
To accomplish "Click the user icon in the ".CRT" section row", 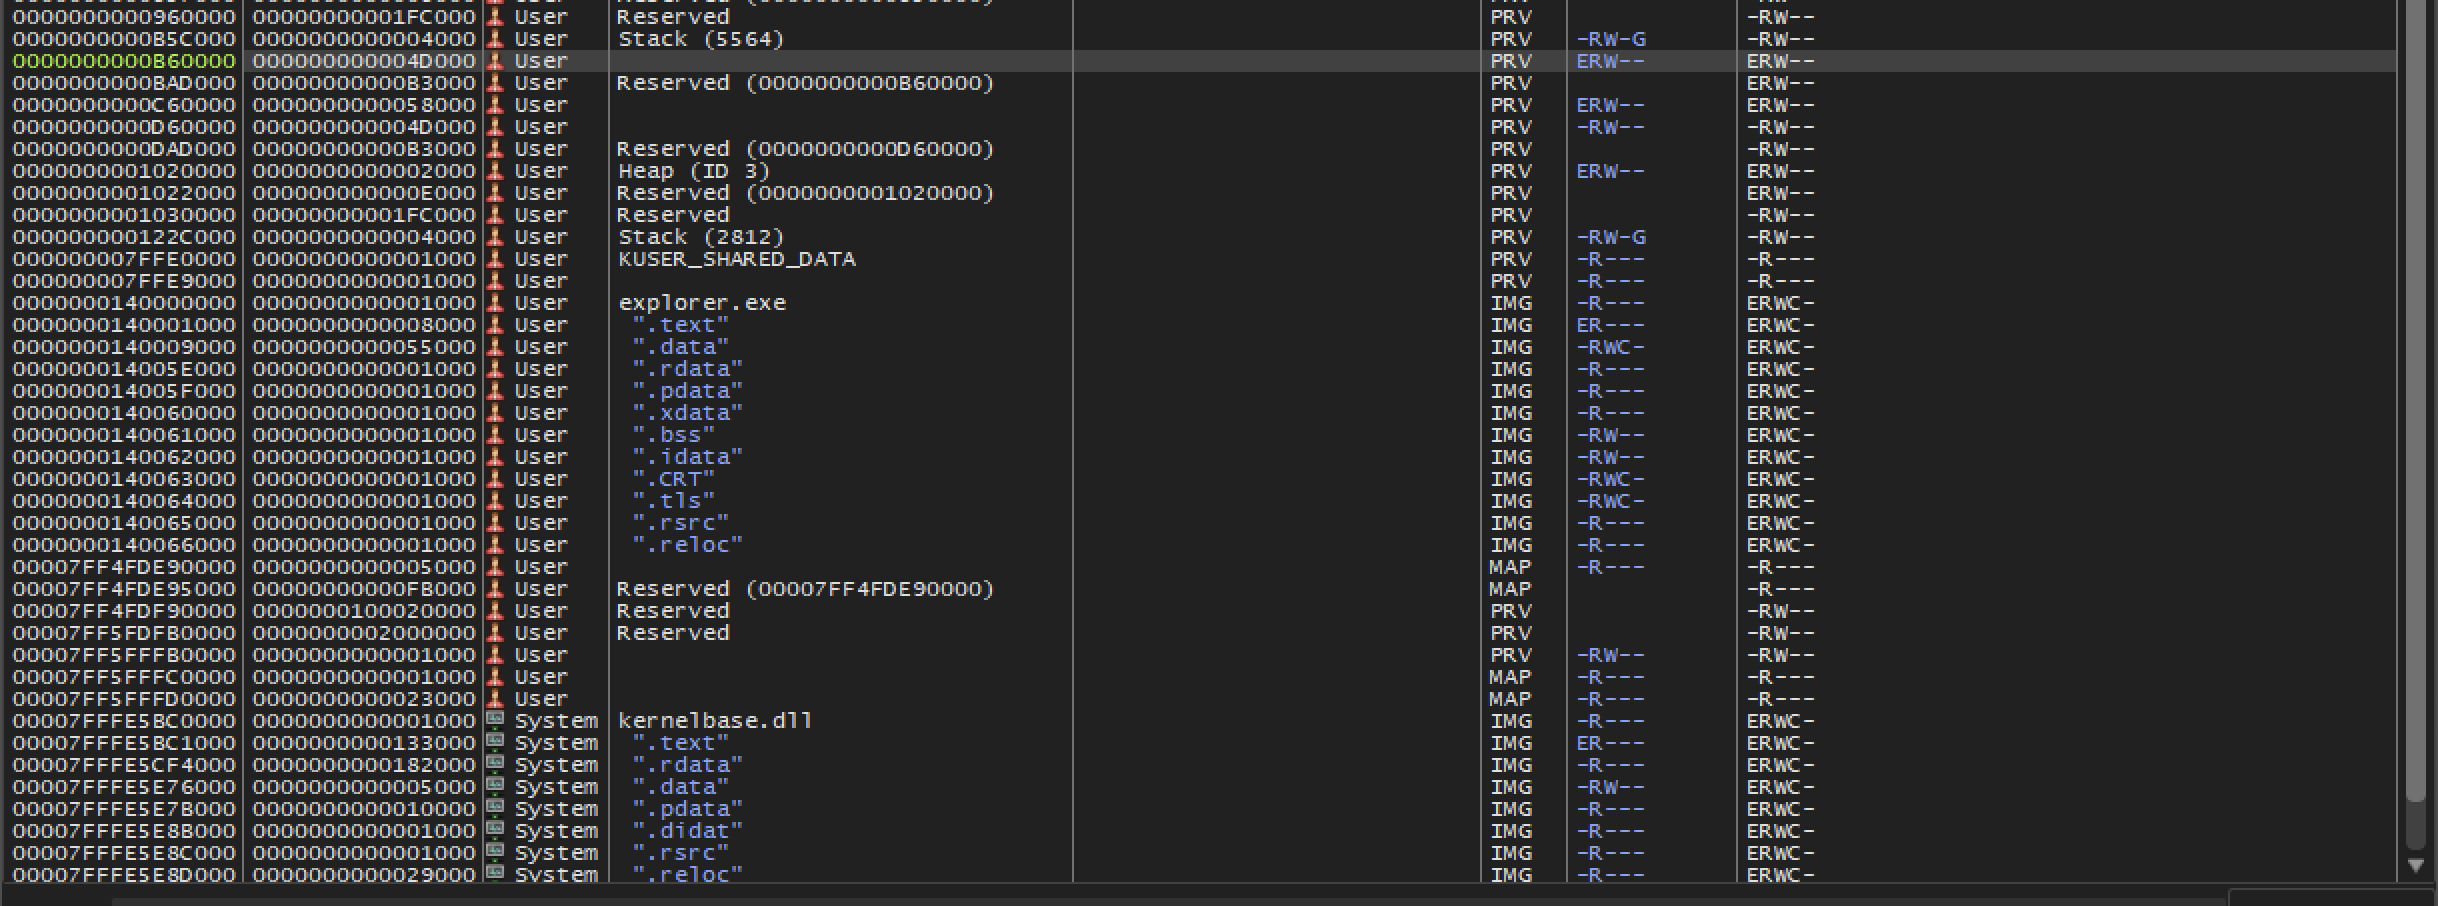I will click(495, 479).
